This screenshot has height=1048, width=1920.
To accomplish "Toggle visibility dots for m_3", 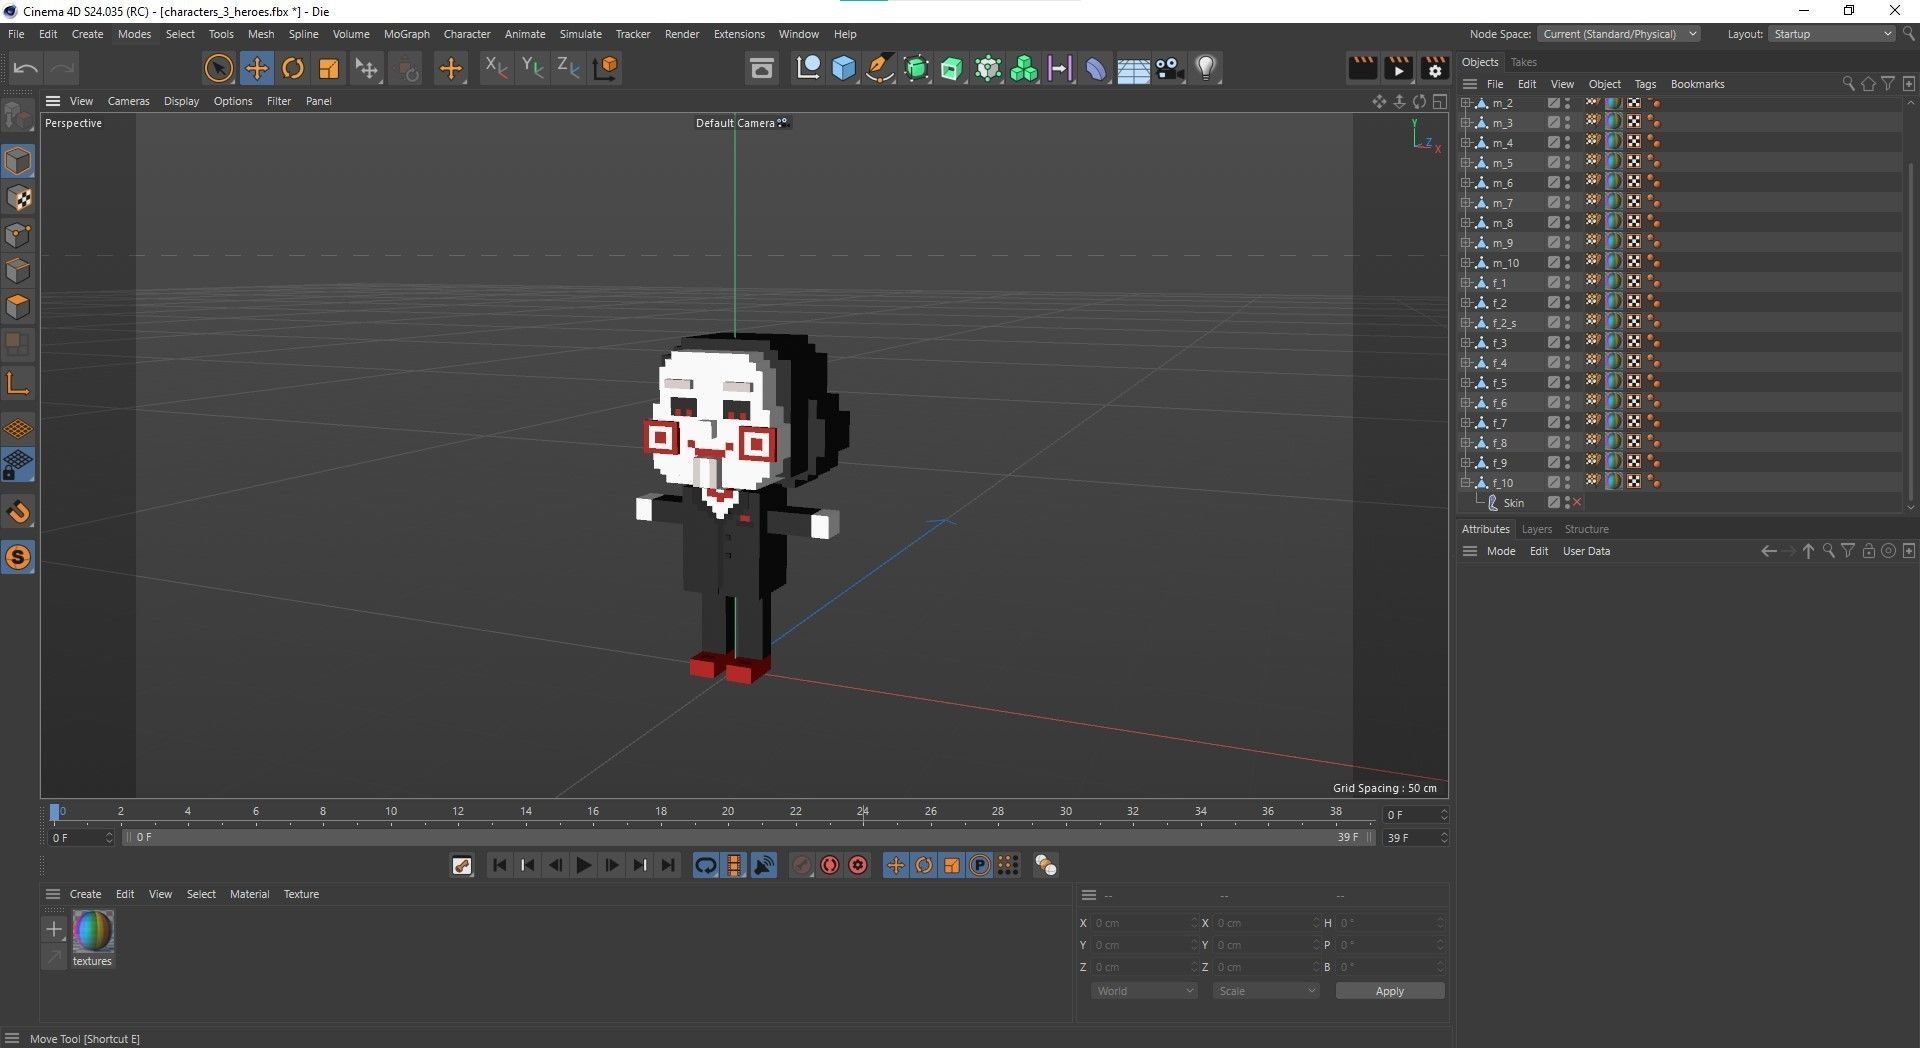I will 1567,123.
